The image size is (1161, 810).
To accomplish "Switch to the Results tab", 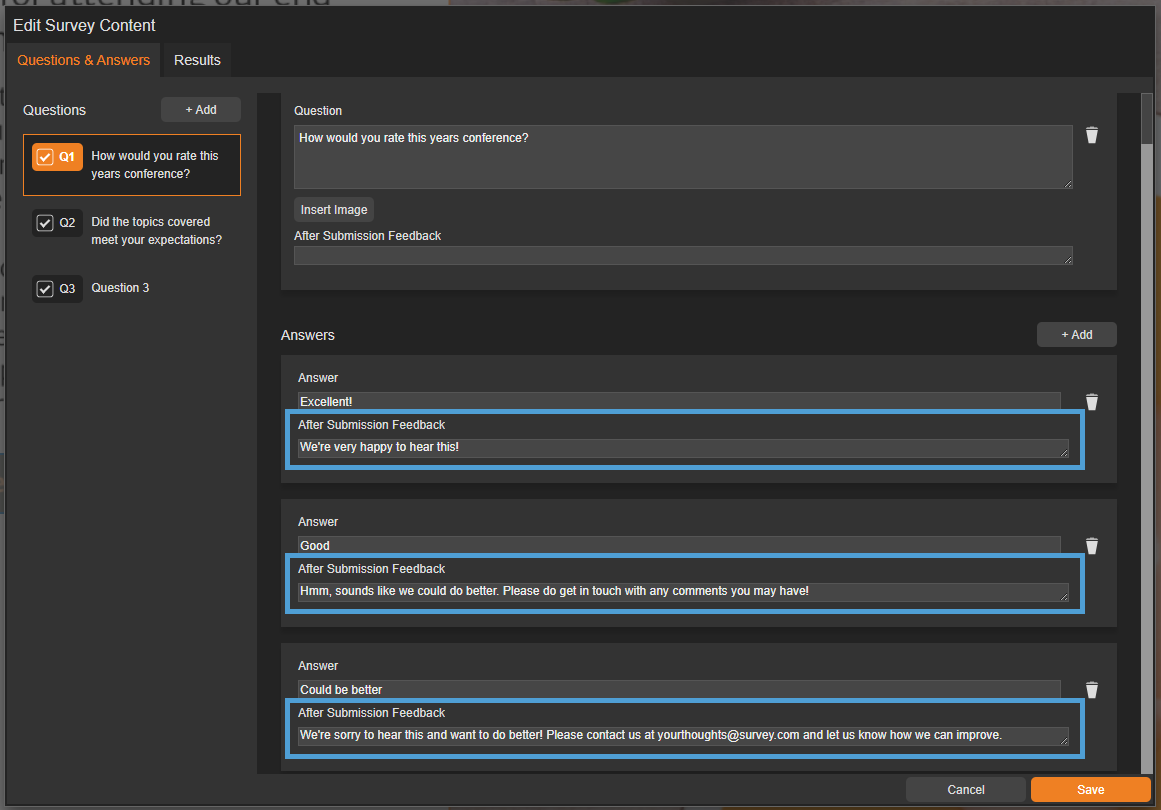I will pyautogui.click(x=197, y=60).
